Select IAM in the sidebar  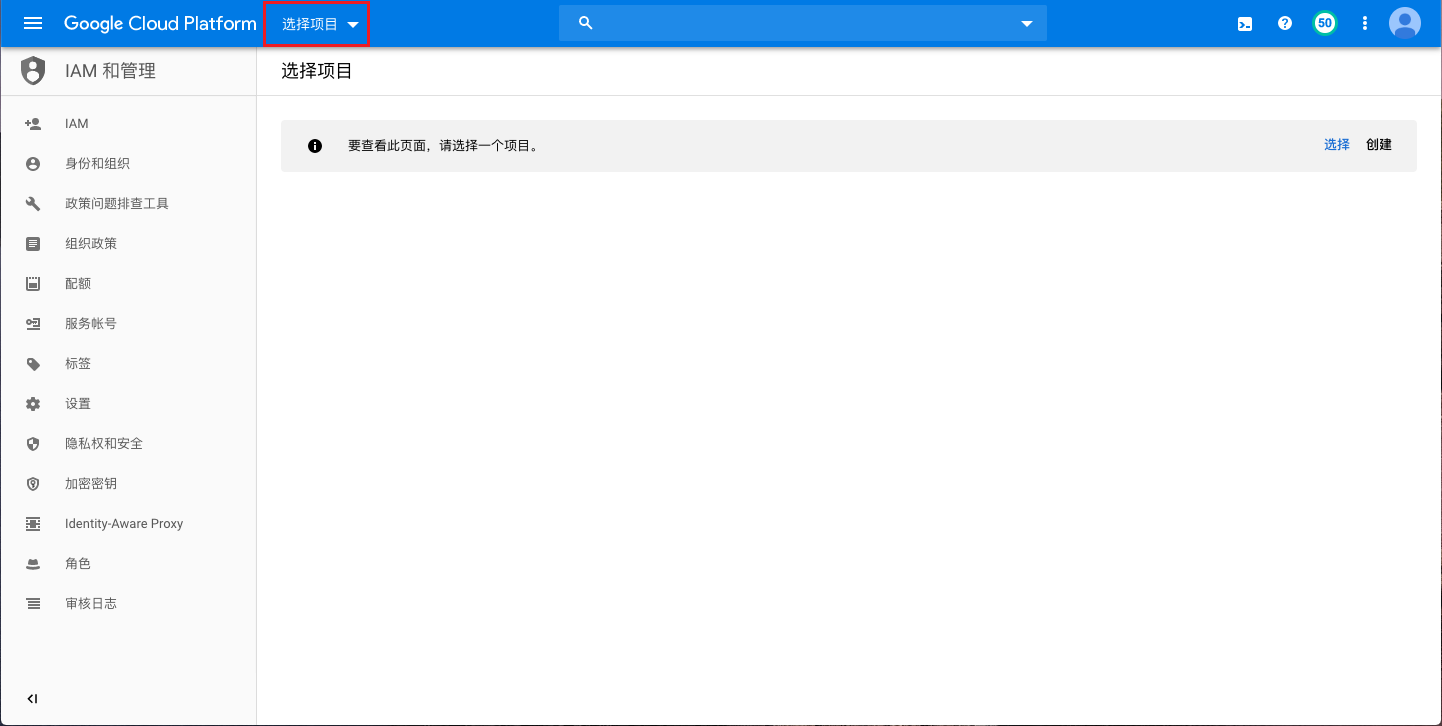(x=77, y=124)
